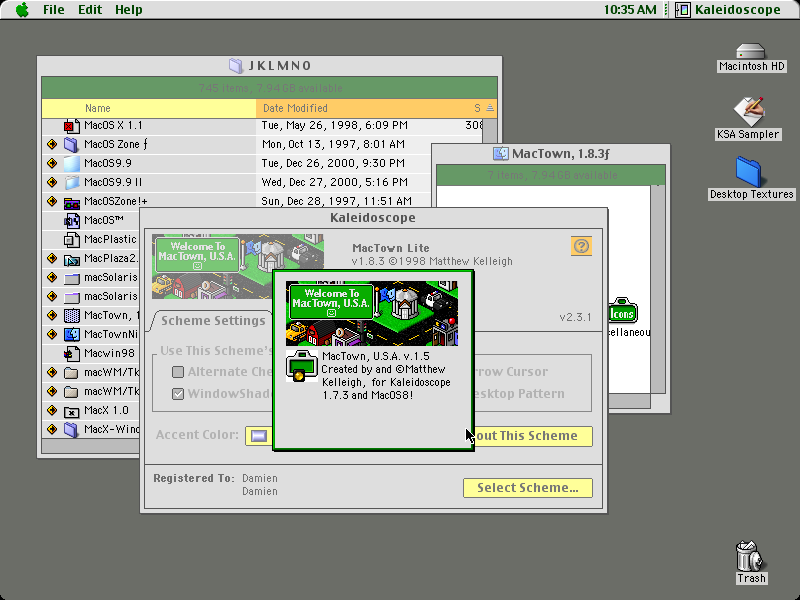This screenshot has height=600, width=800.
Task: Click the "MacTown Lite" scheme name text
Action: pyautogui.click(x=391, y=248)
